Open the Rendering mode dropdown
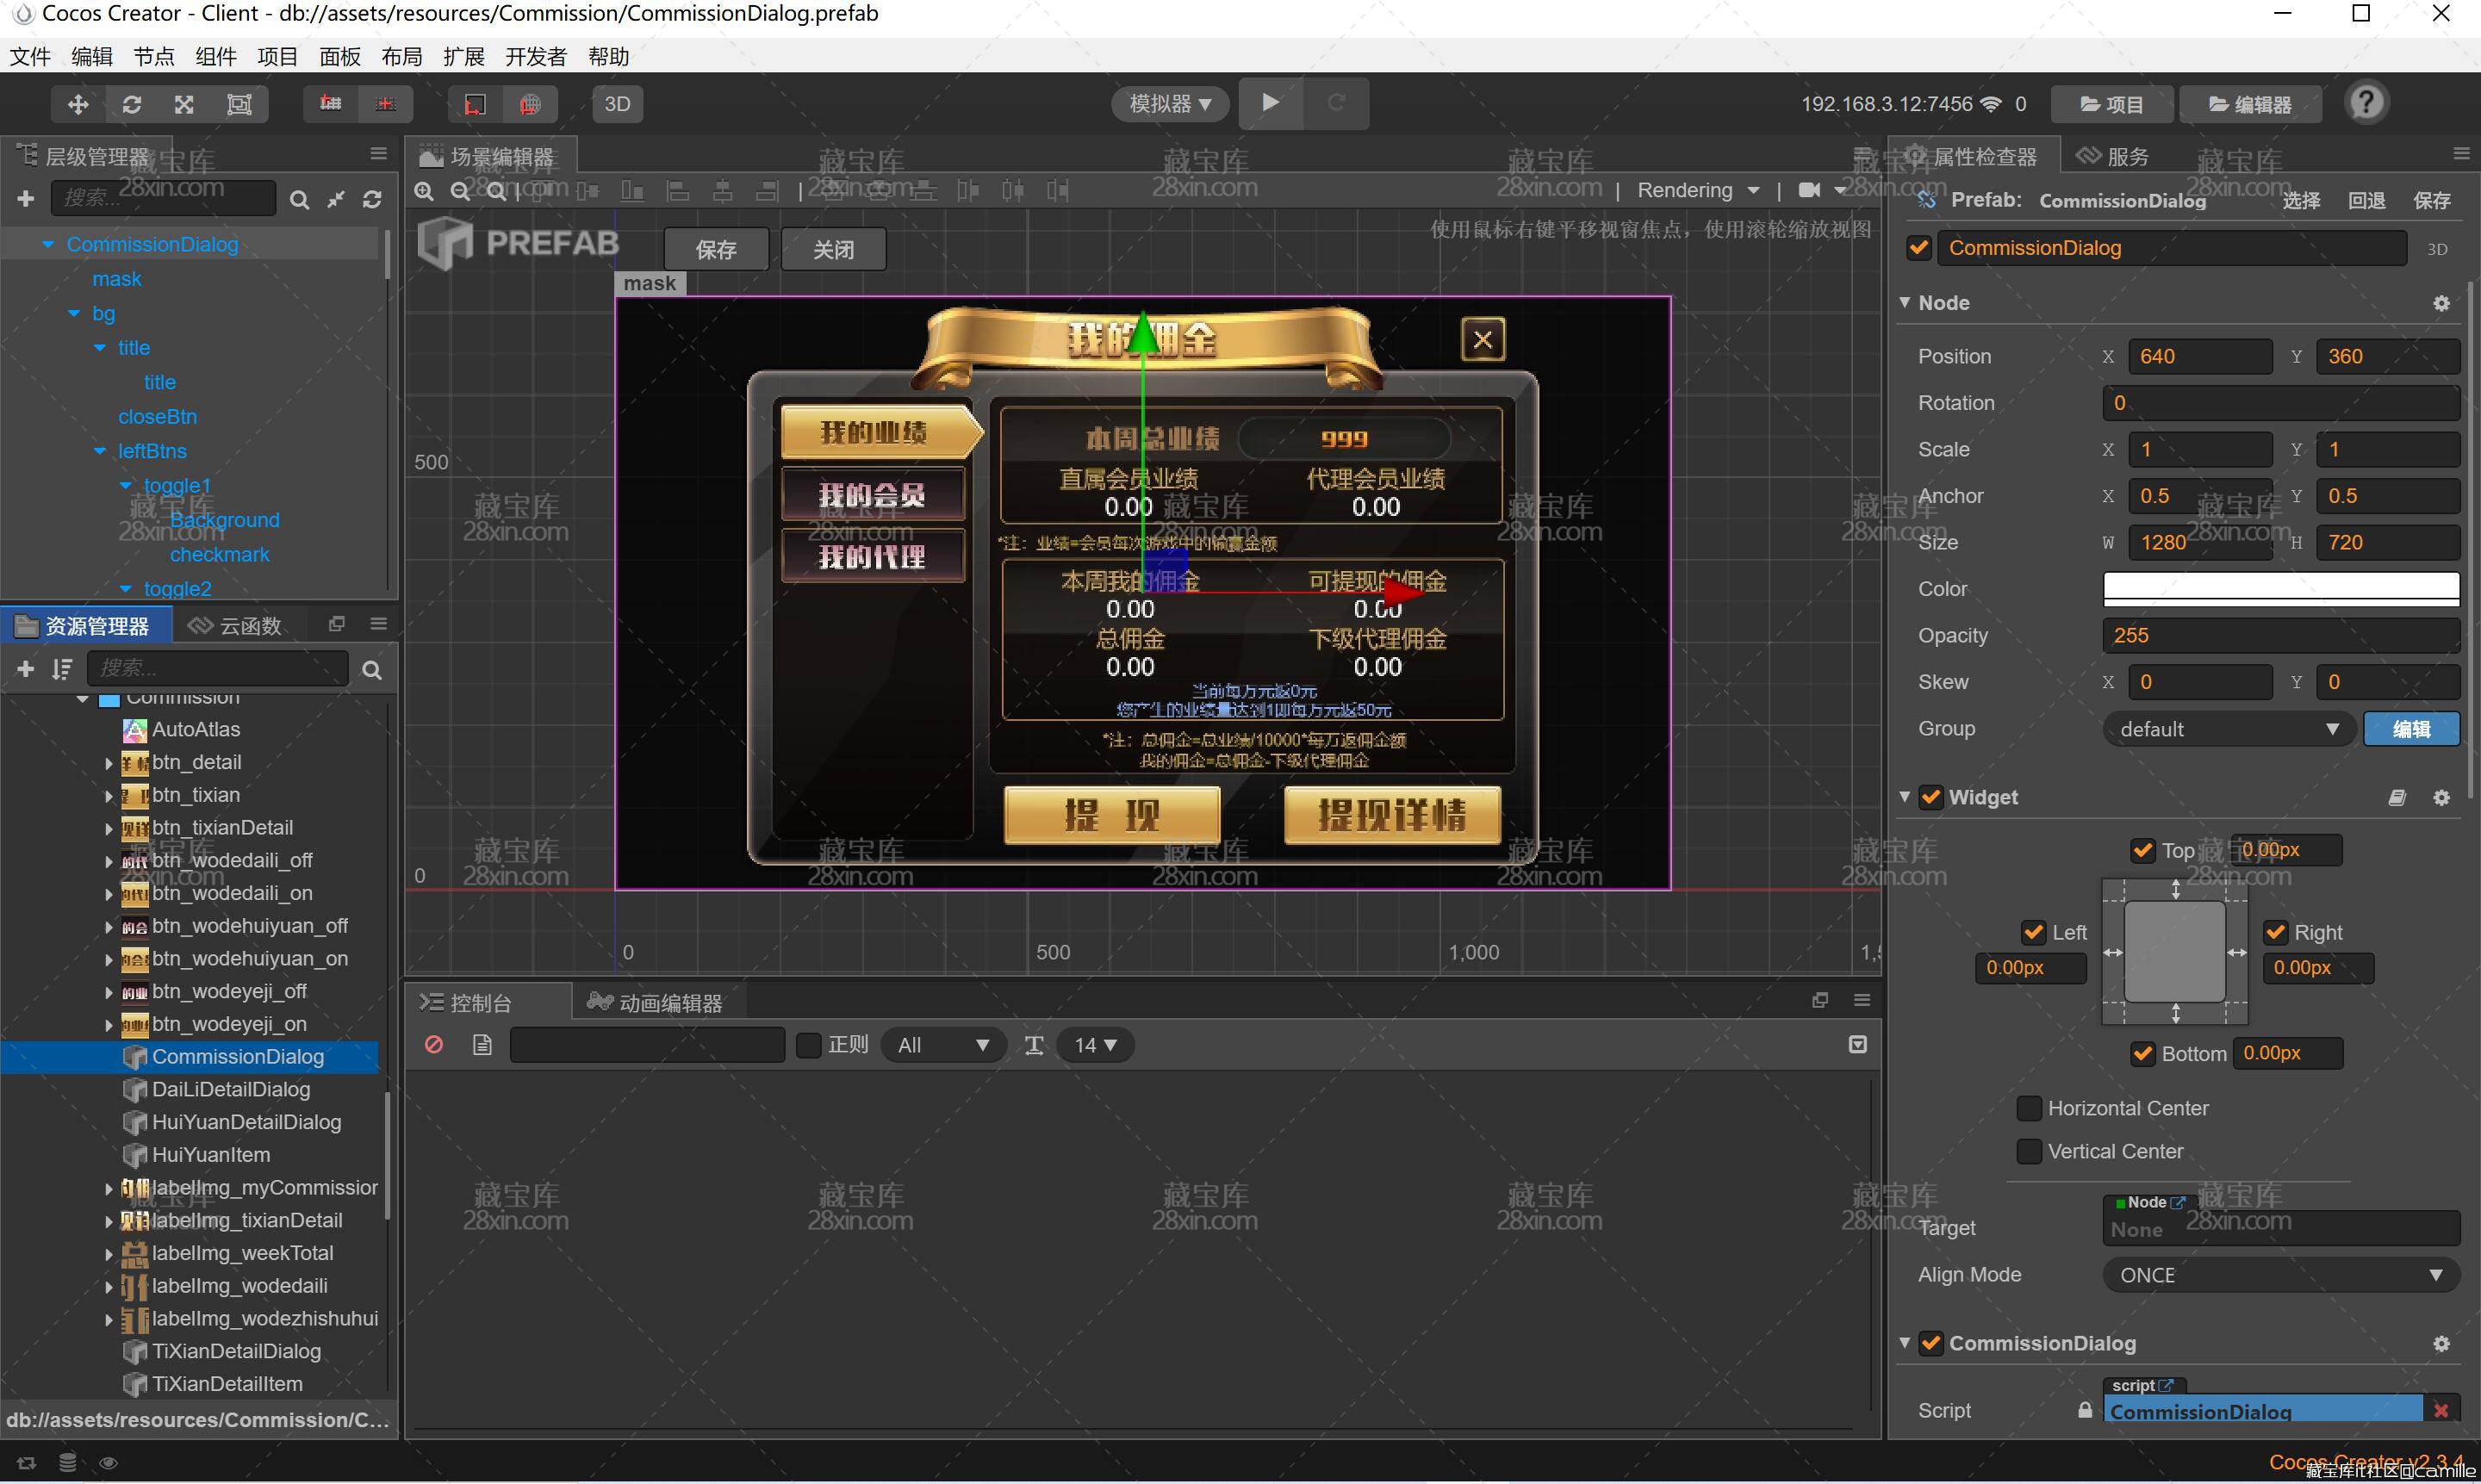 [1698, 190]
